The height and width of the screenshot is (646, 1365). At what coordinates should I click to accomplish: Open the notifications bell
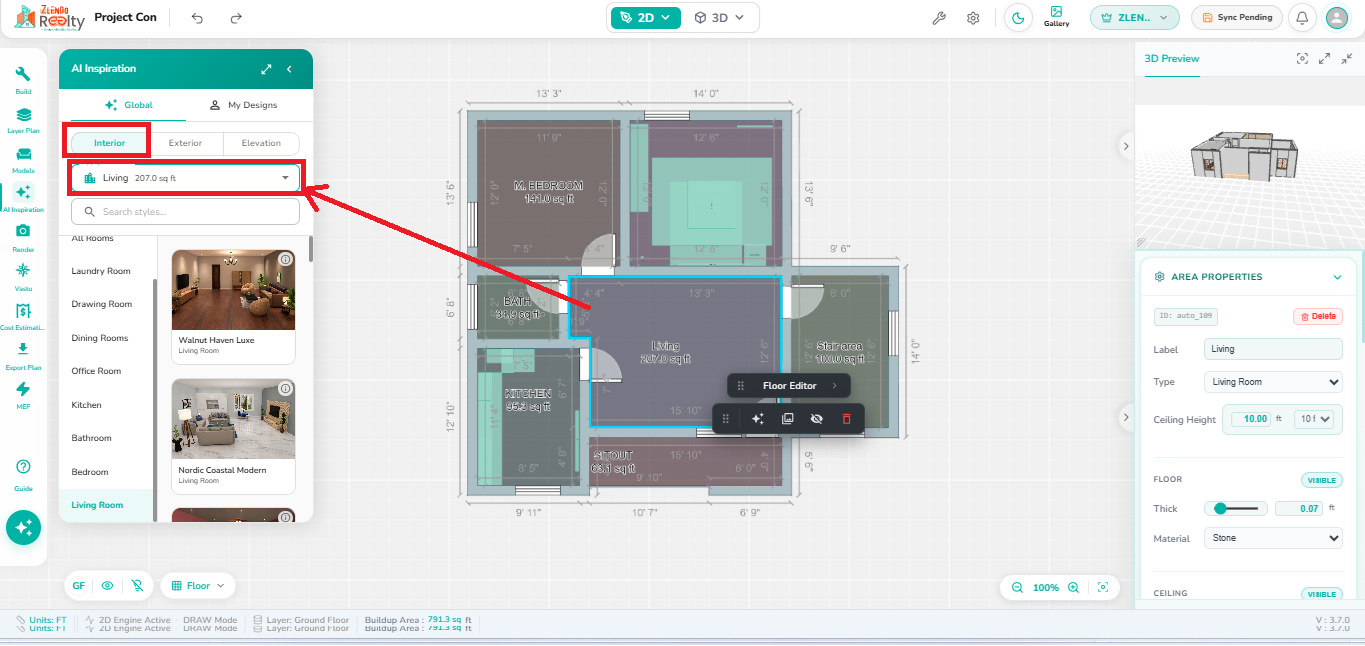click(x=1302, y=17)
